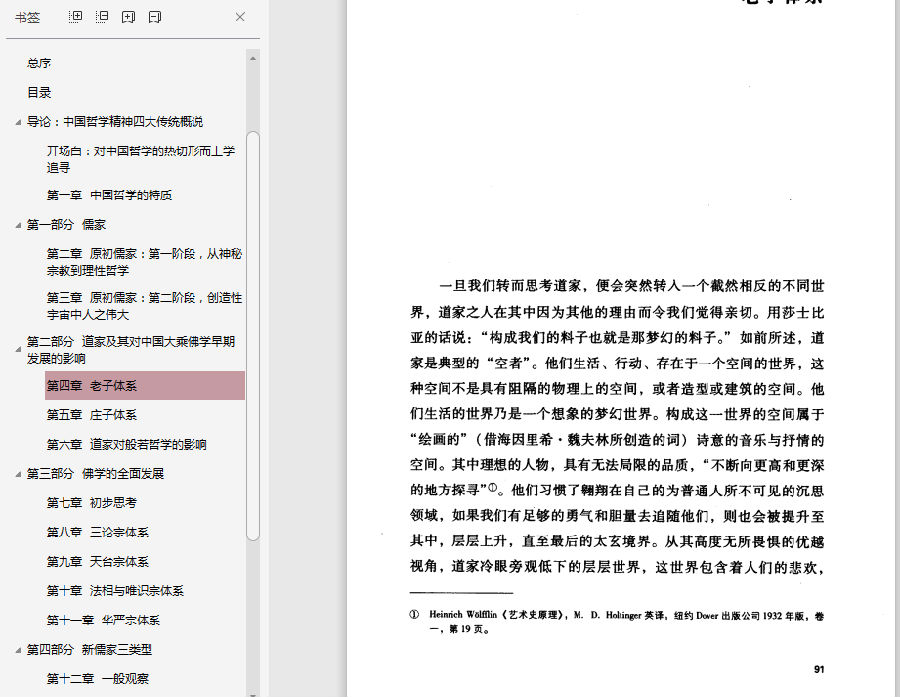
Task: Open 第六章 道家对般若哲学的影响
Action: [x=126, y=444]
